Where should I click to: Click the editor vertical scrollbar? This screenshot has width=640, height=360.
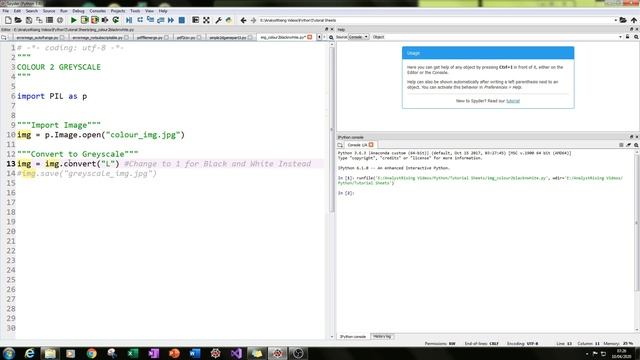click(331, 129)
